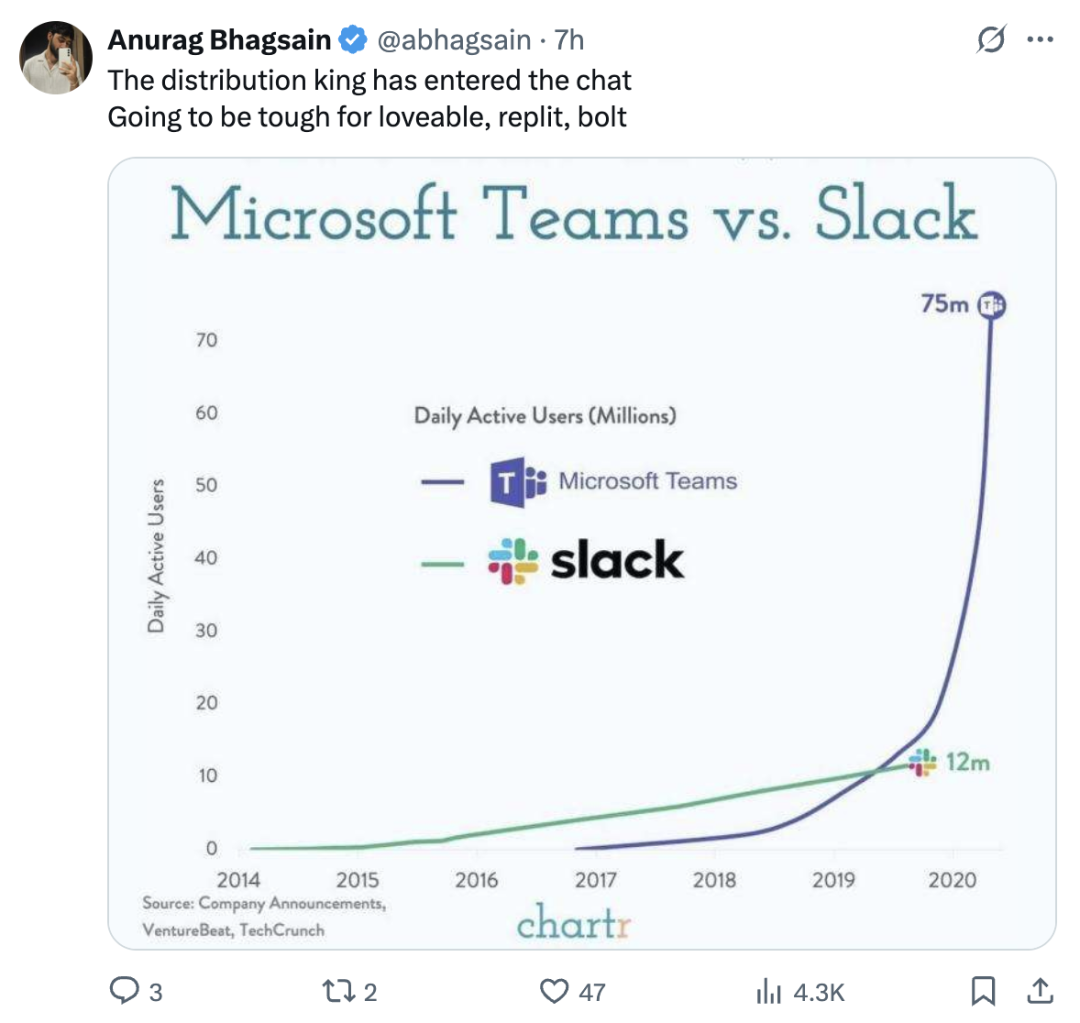This screenshot has height=1023, width=1080.
Task: Open the three-dot more options menu
Action: point(1040,41)
